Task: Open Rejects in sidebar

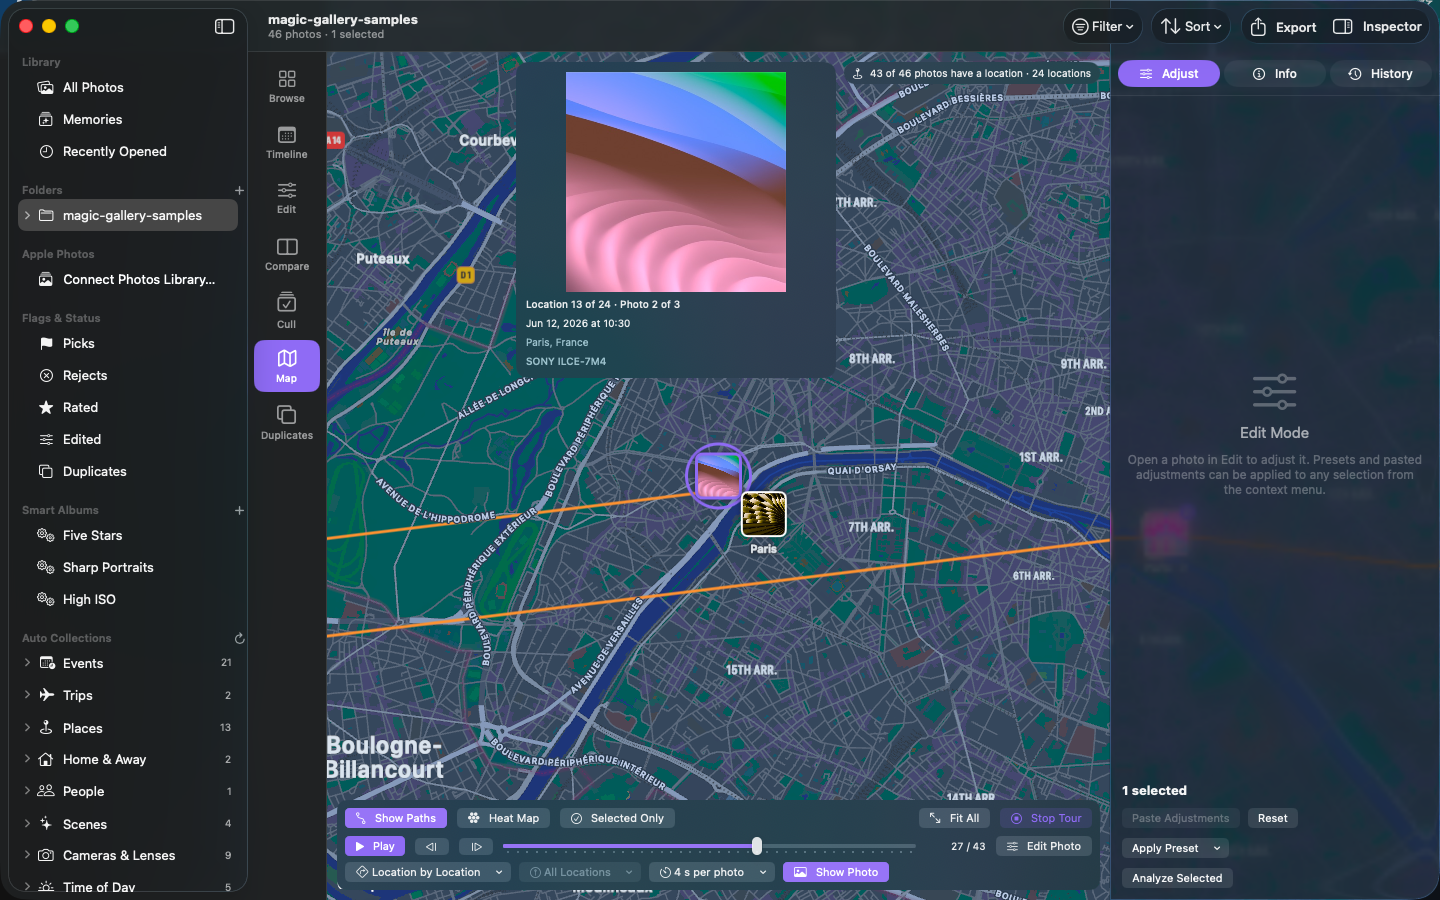Action: [128, 375]
